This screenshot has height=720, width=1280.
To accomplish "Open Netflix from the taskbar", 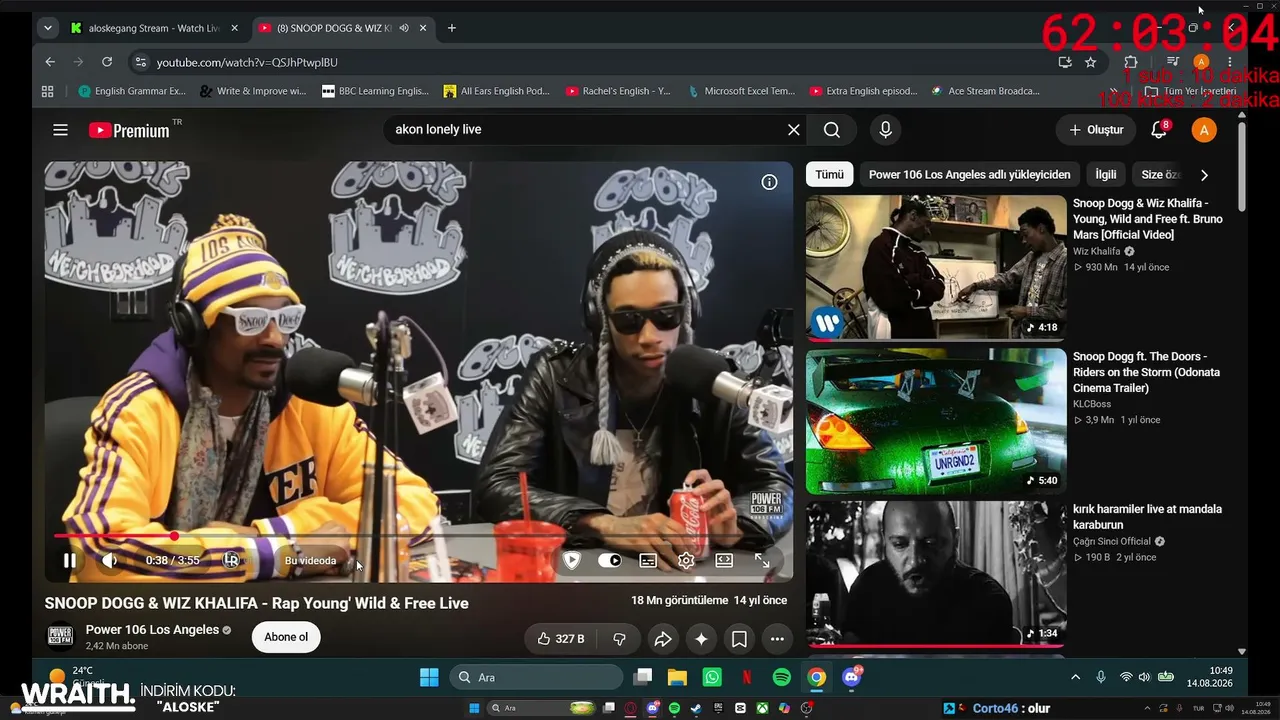I will pos(747,677).
